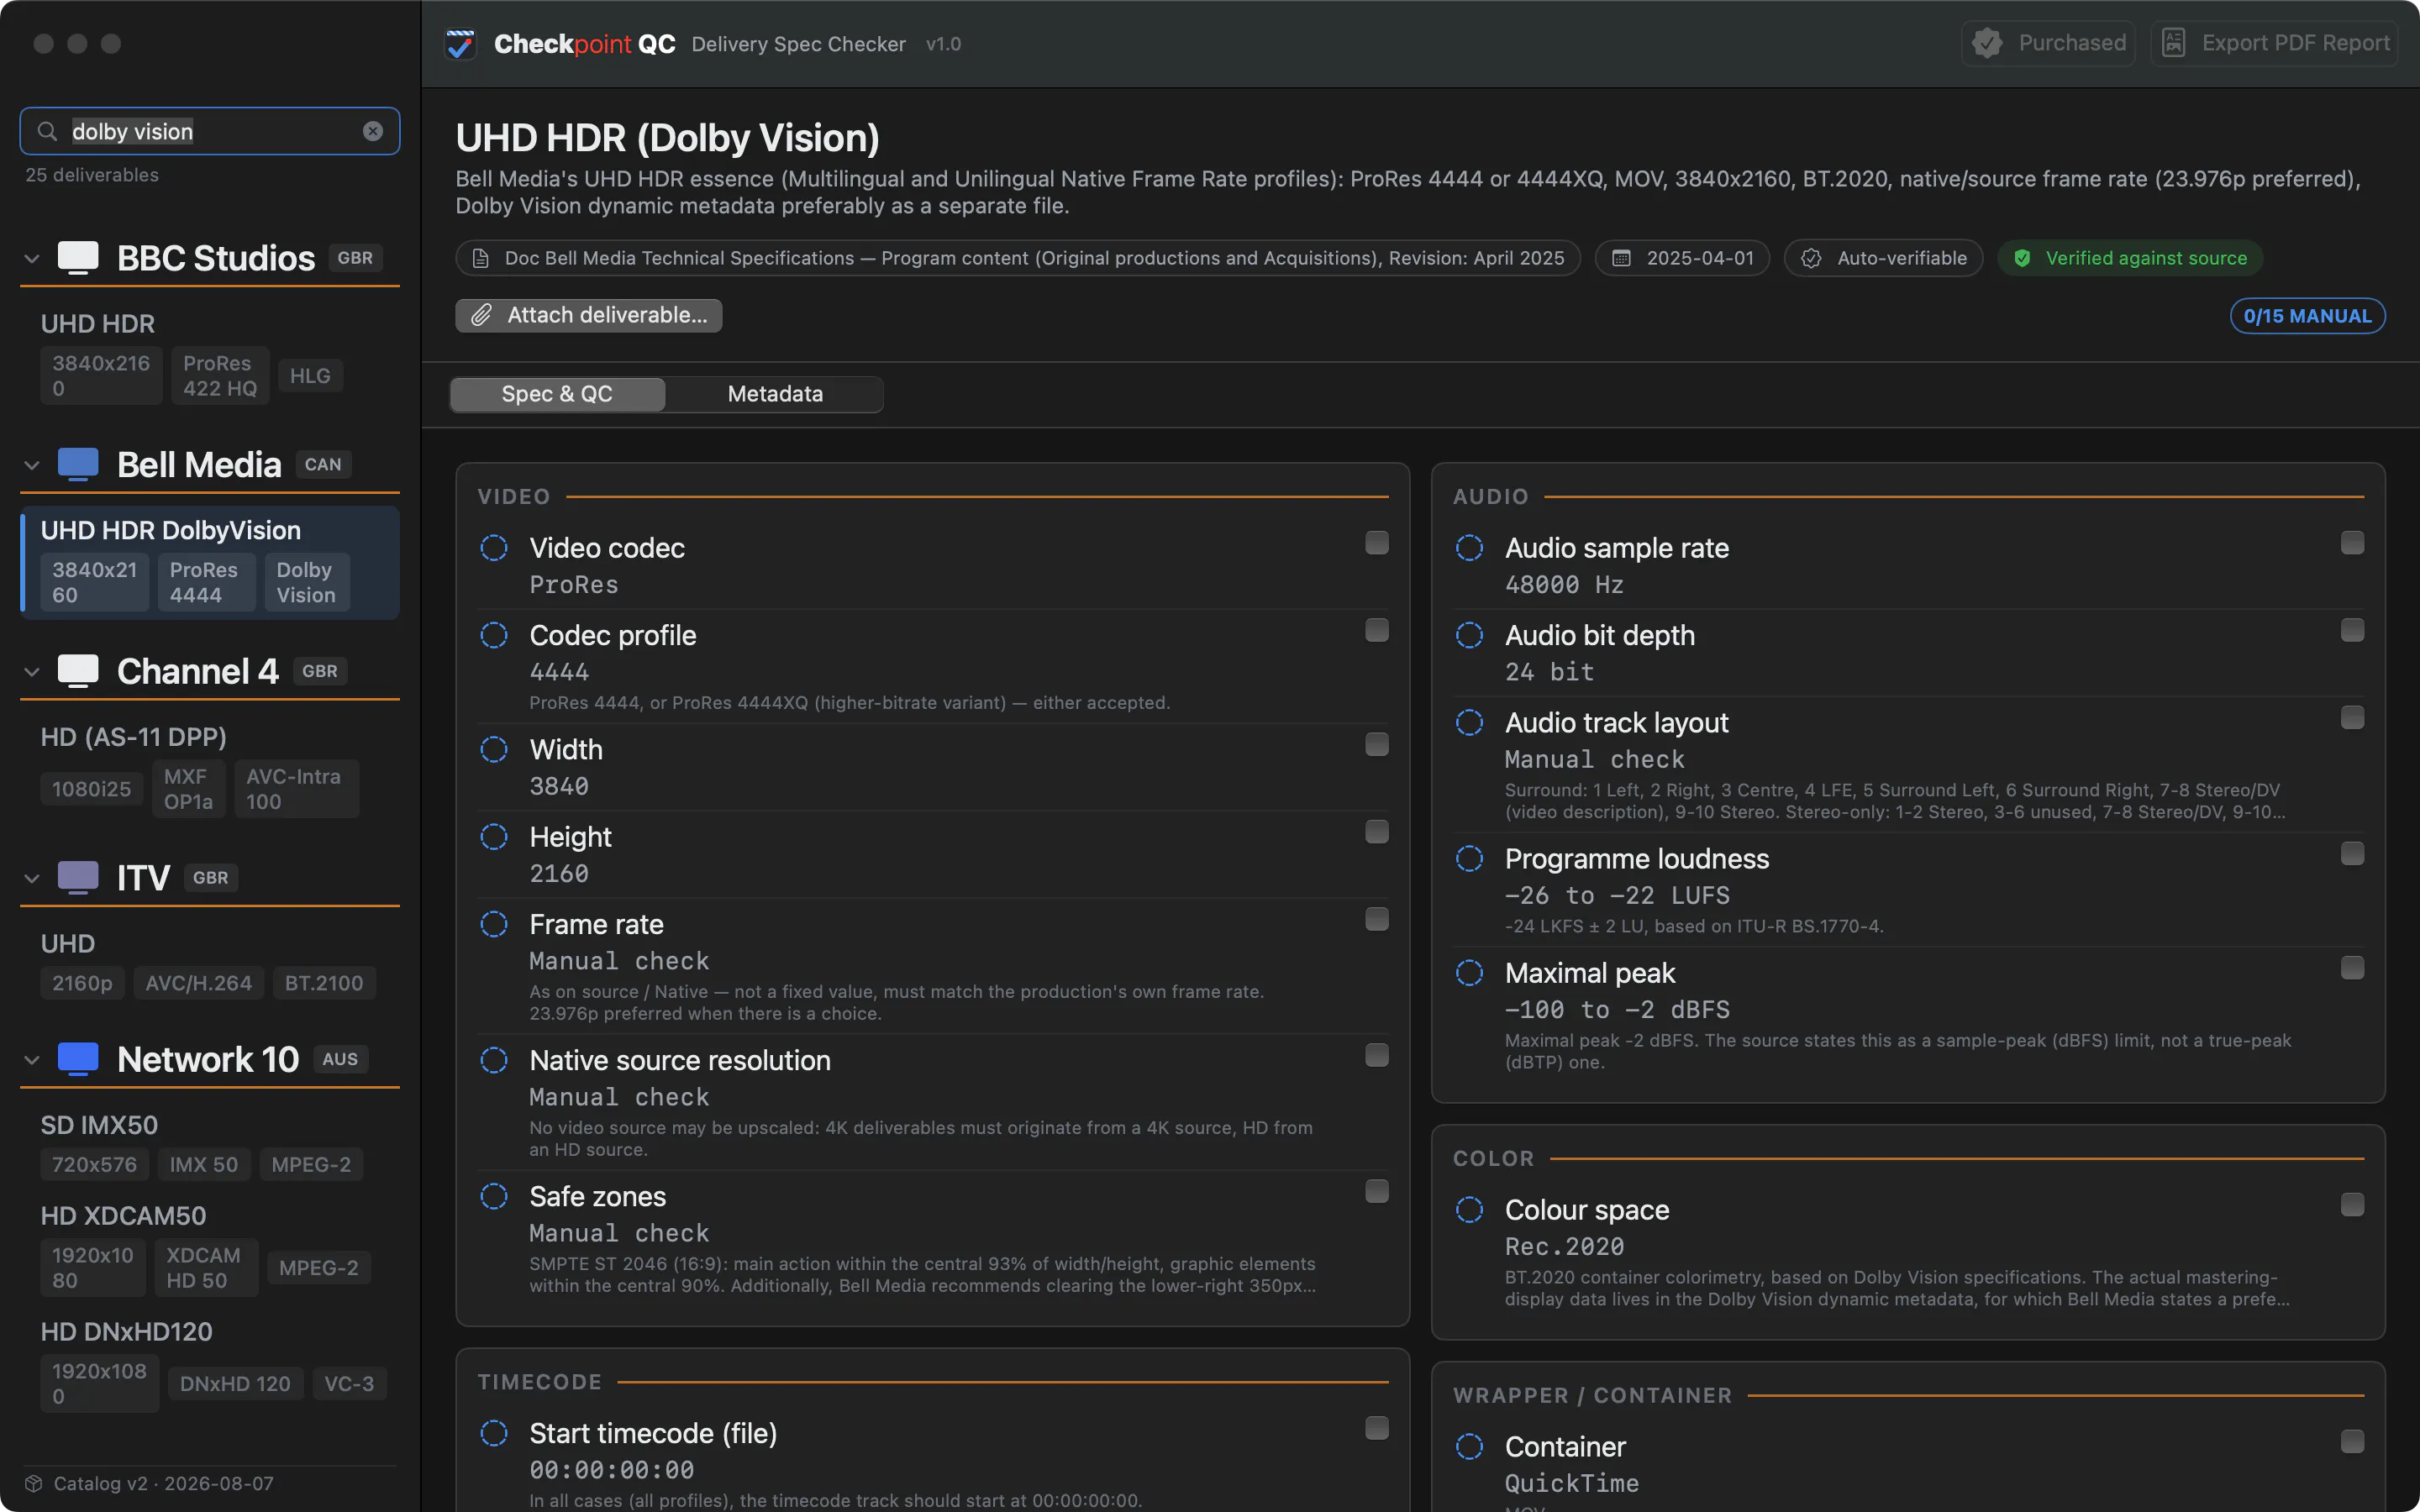The width and height of the screenshot is (2420, 1512).
Task: Click the Purchased badge seal icon
Action: pyautogui.click(x=1987, y=43)
